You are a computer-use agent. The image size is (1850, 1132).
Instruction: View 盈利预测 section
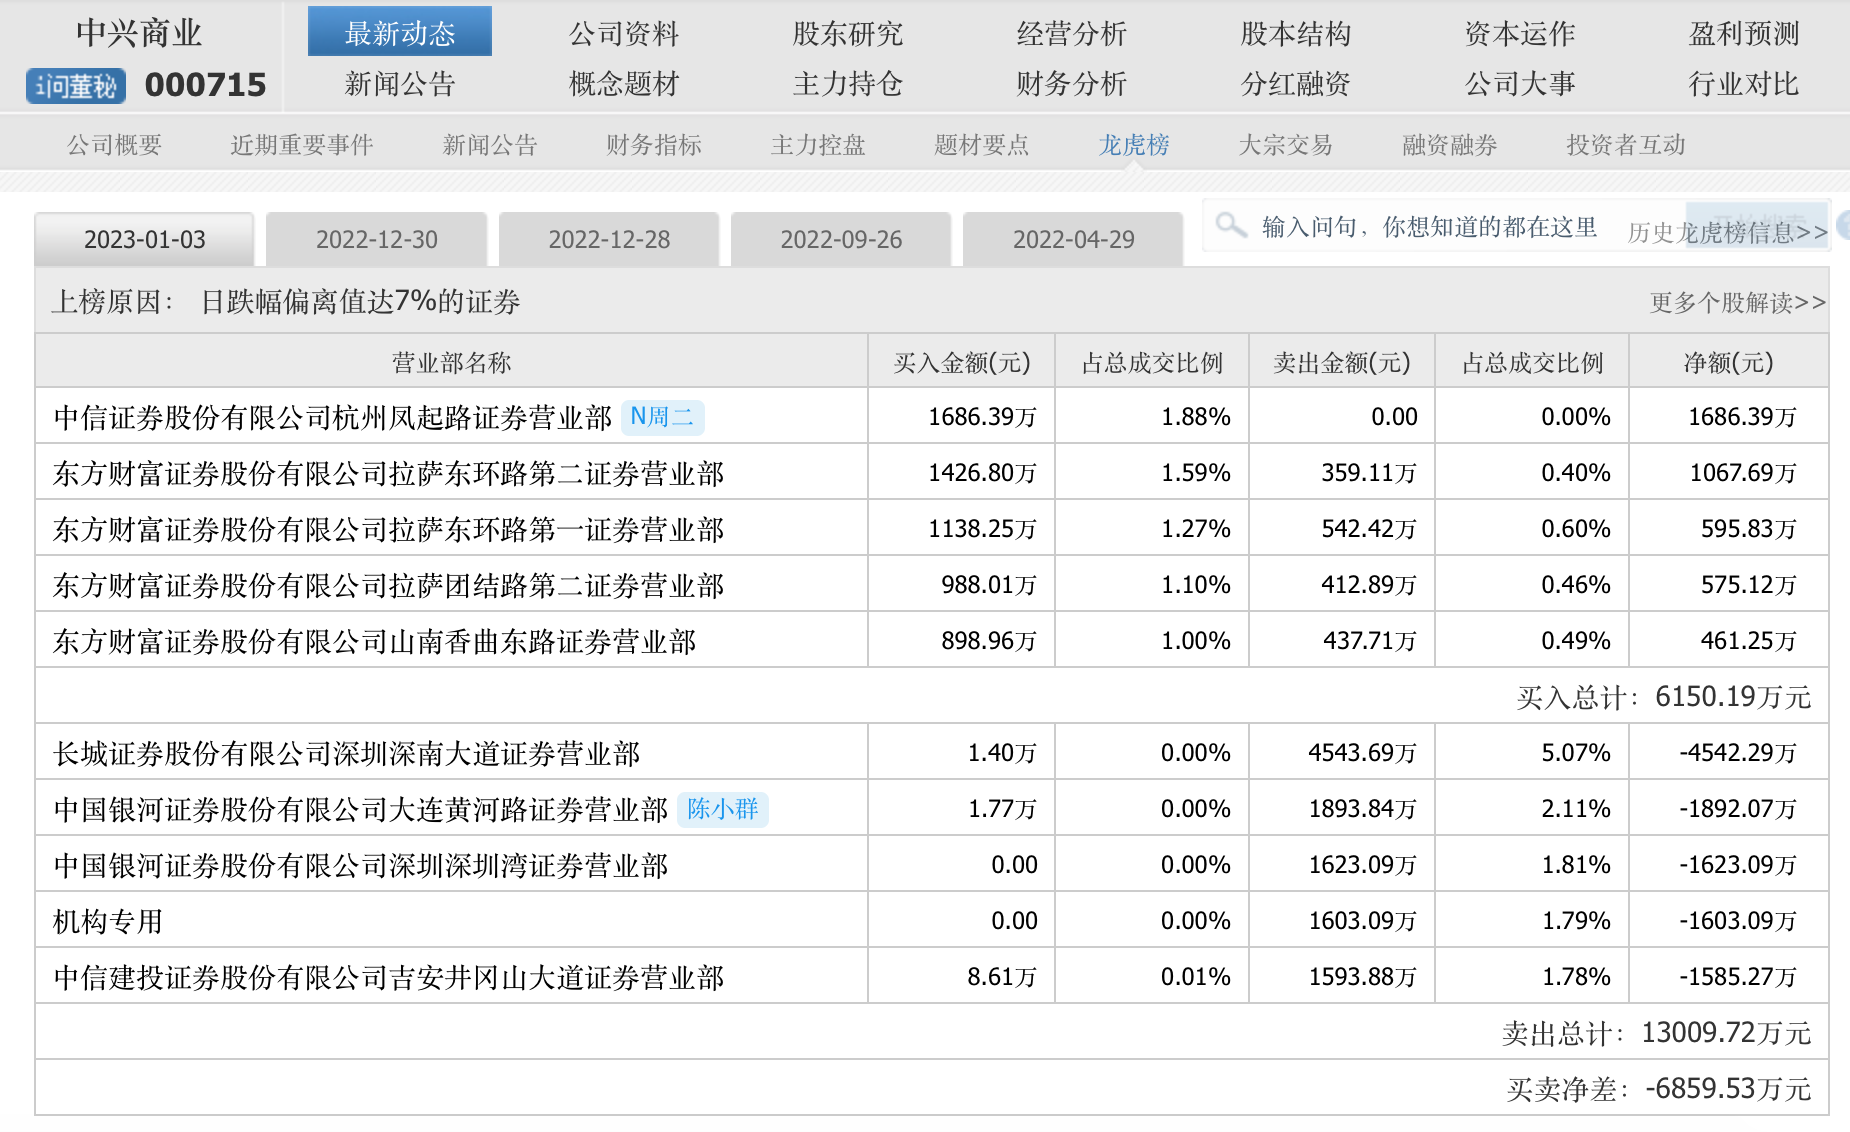pos(1744,34)
